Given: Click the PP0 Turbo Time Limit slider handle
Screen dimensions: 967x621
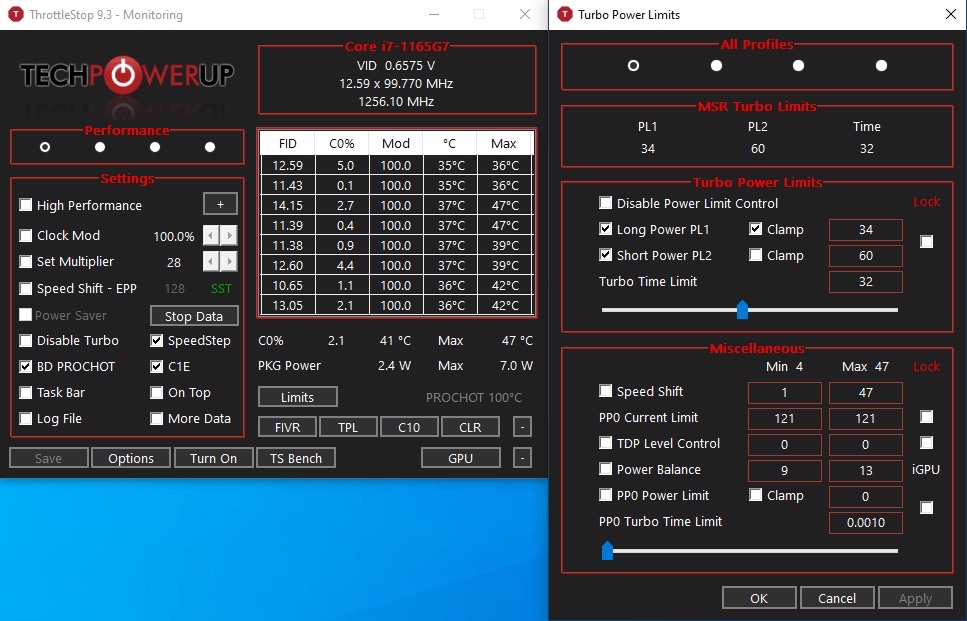Looking at the screenshot, I should point(607,550).
